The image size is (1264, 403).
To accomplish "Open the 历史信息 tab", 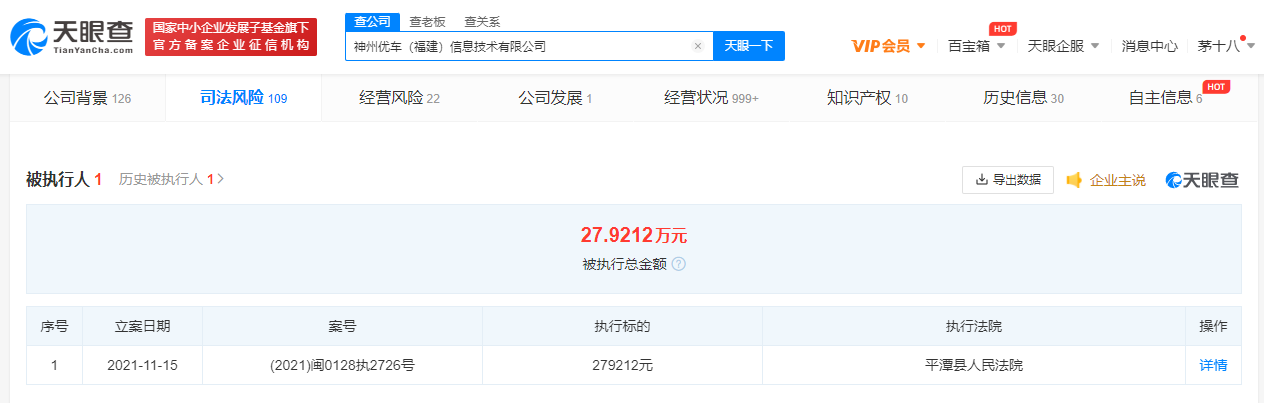I will pyautogui.click(x=1023, y=98).
